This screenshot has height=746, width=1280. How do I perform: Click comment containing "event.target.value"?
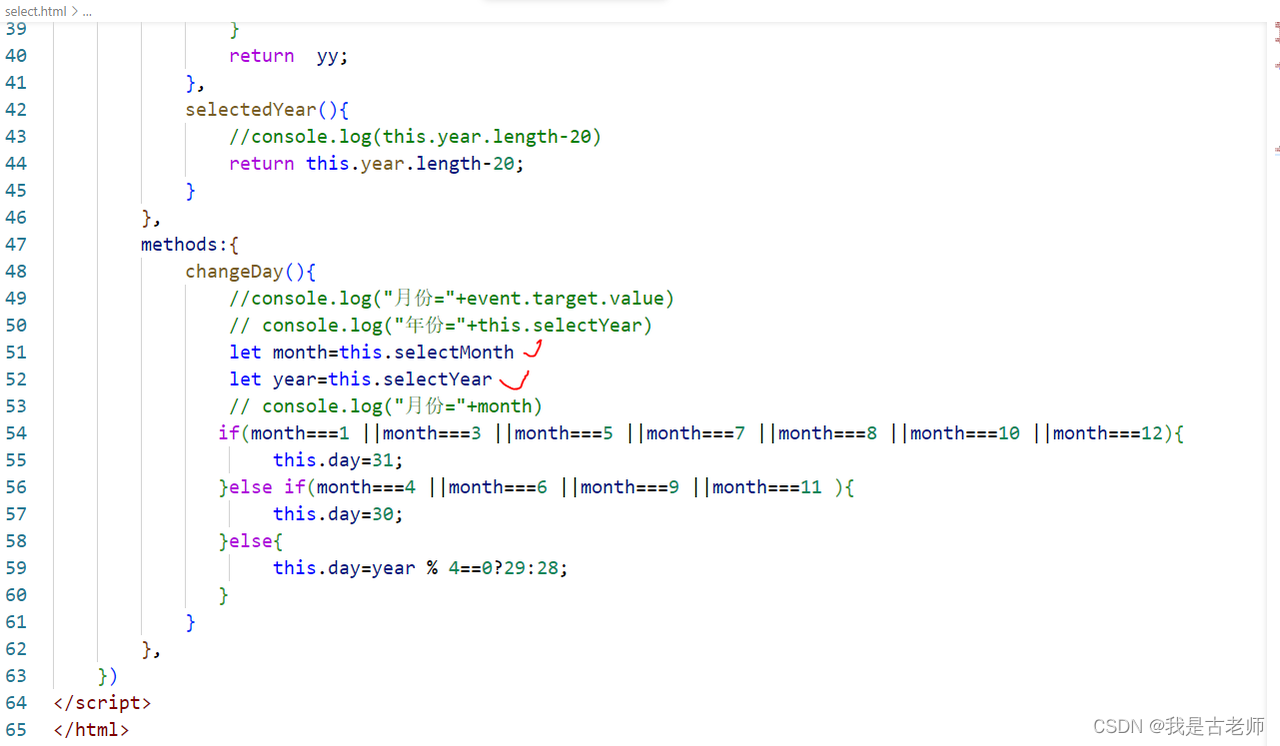[x=452, y=299]
